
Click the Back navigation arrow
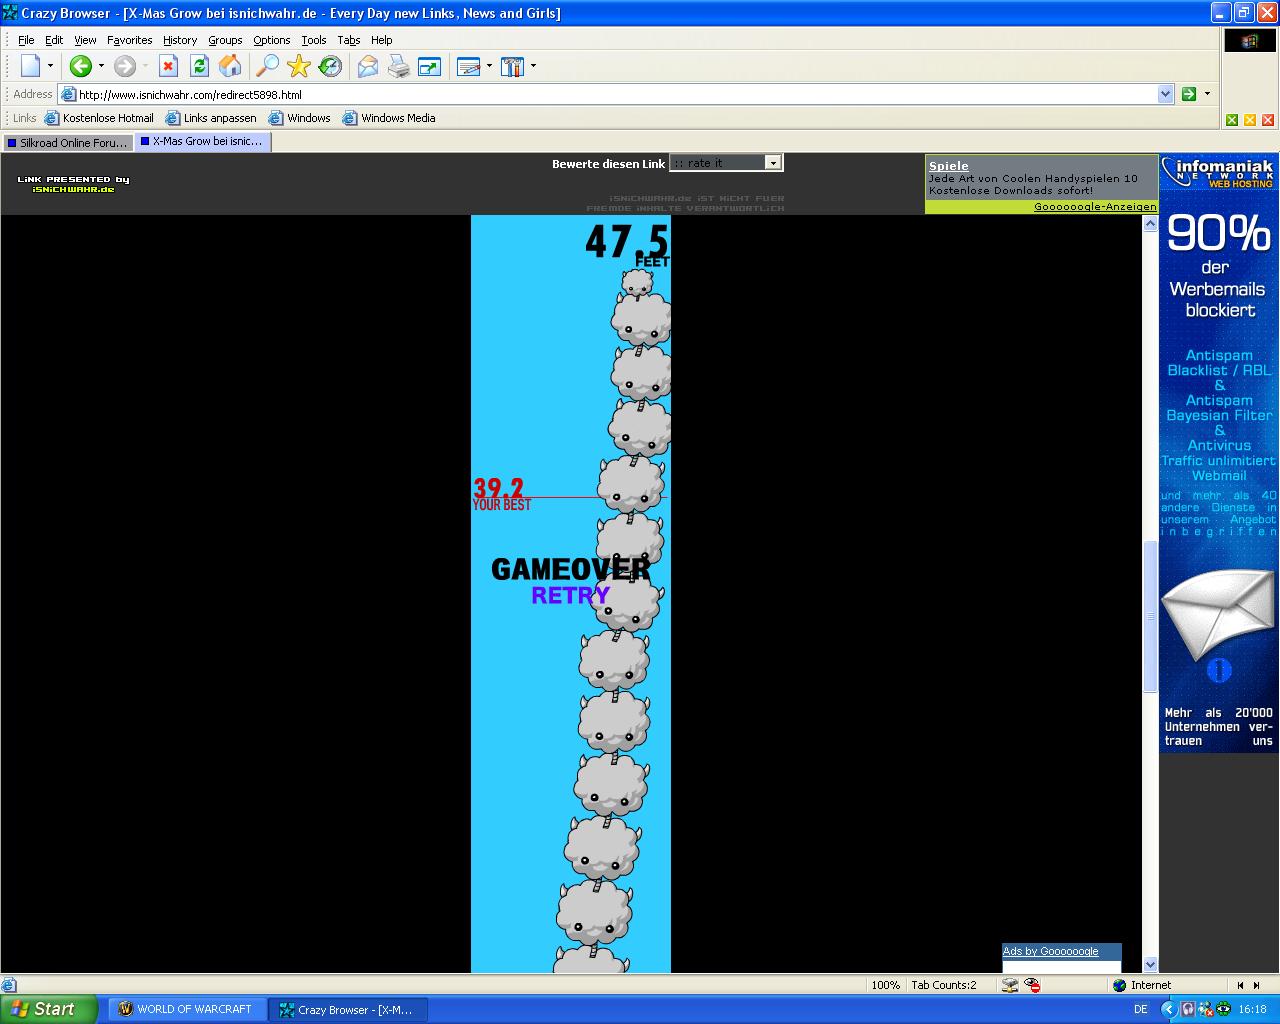pyautogui.click(x=80, y=67)
